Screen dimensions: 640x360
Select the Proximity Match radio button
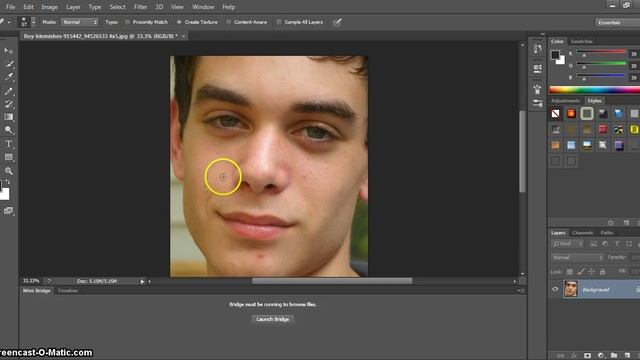click(127, 22)
